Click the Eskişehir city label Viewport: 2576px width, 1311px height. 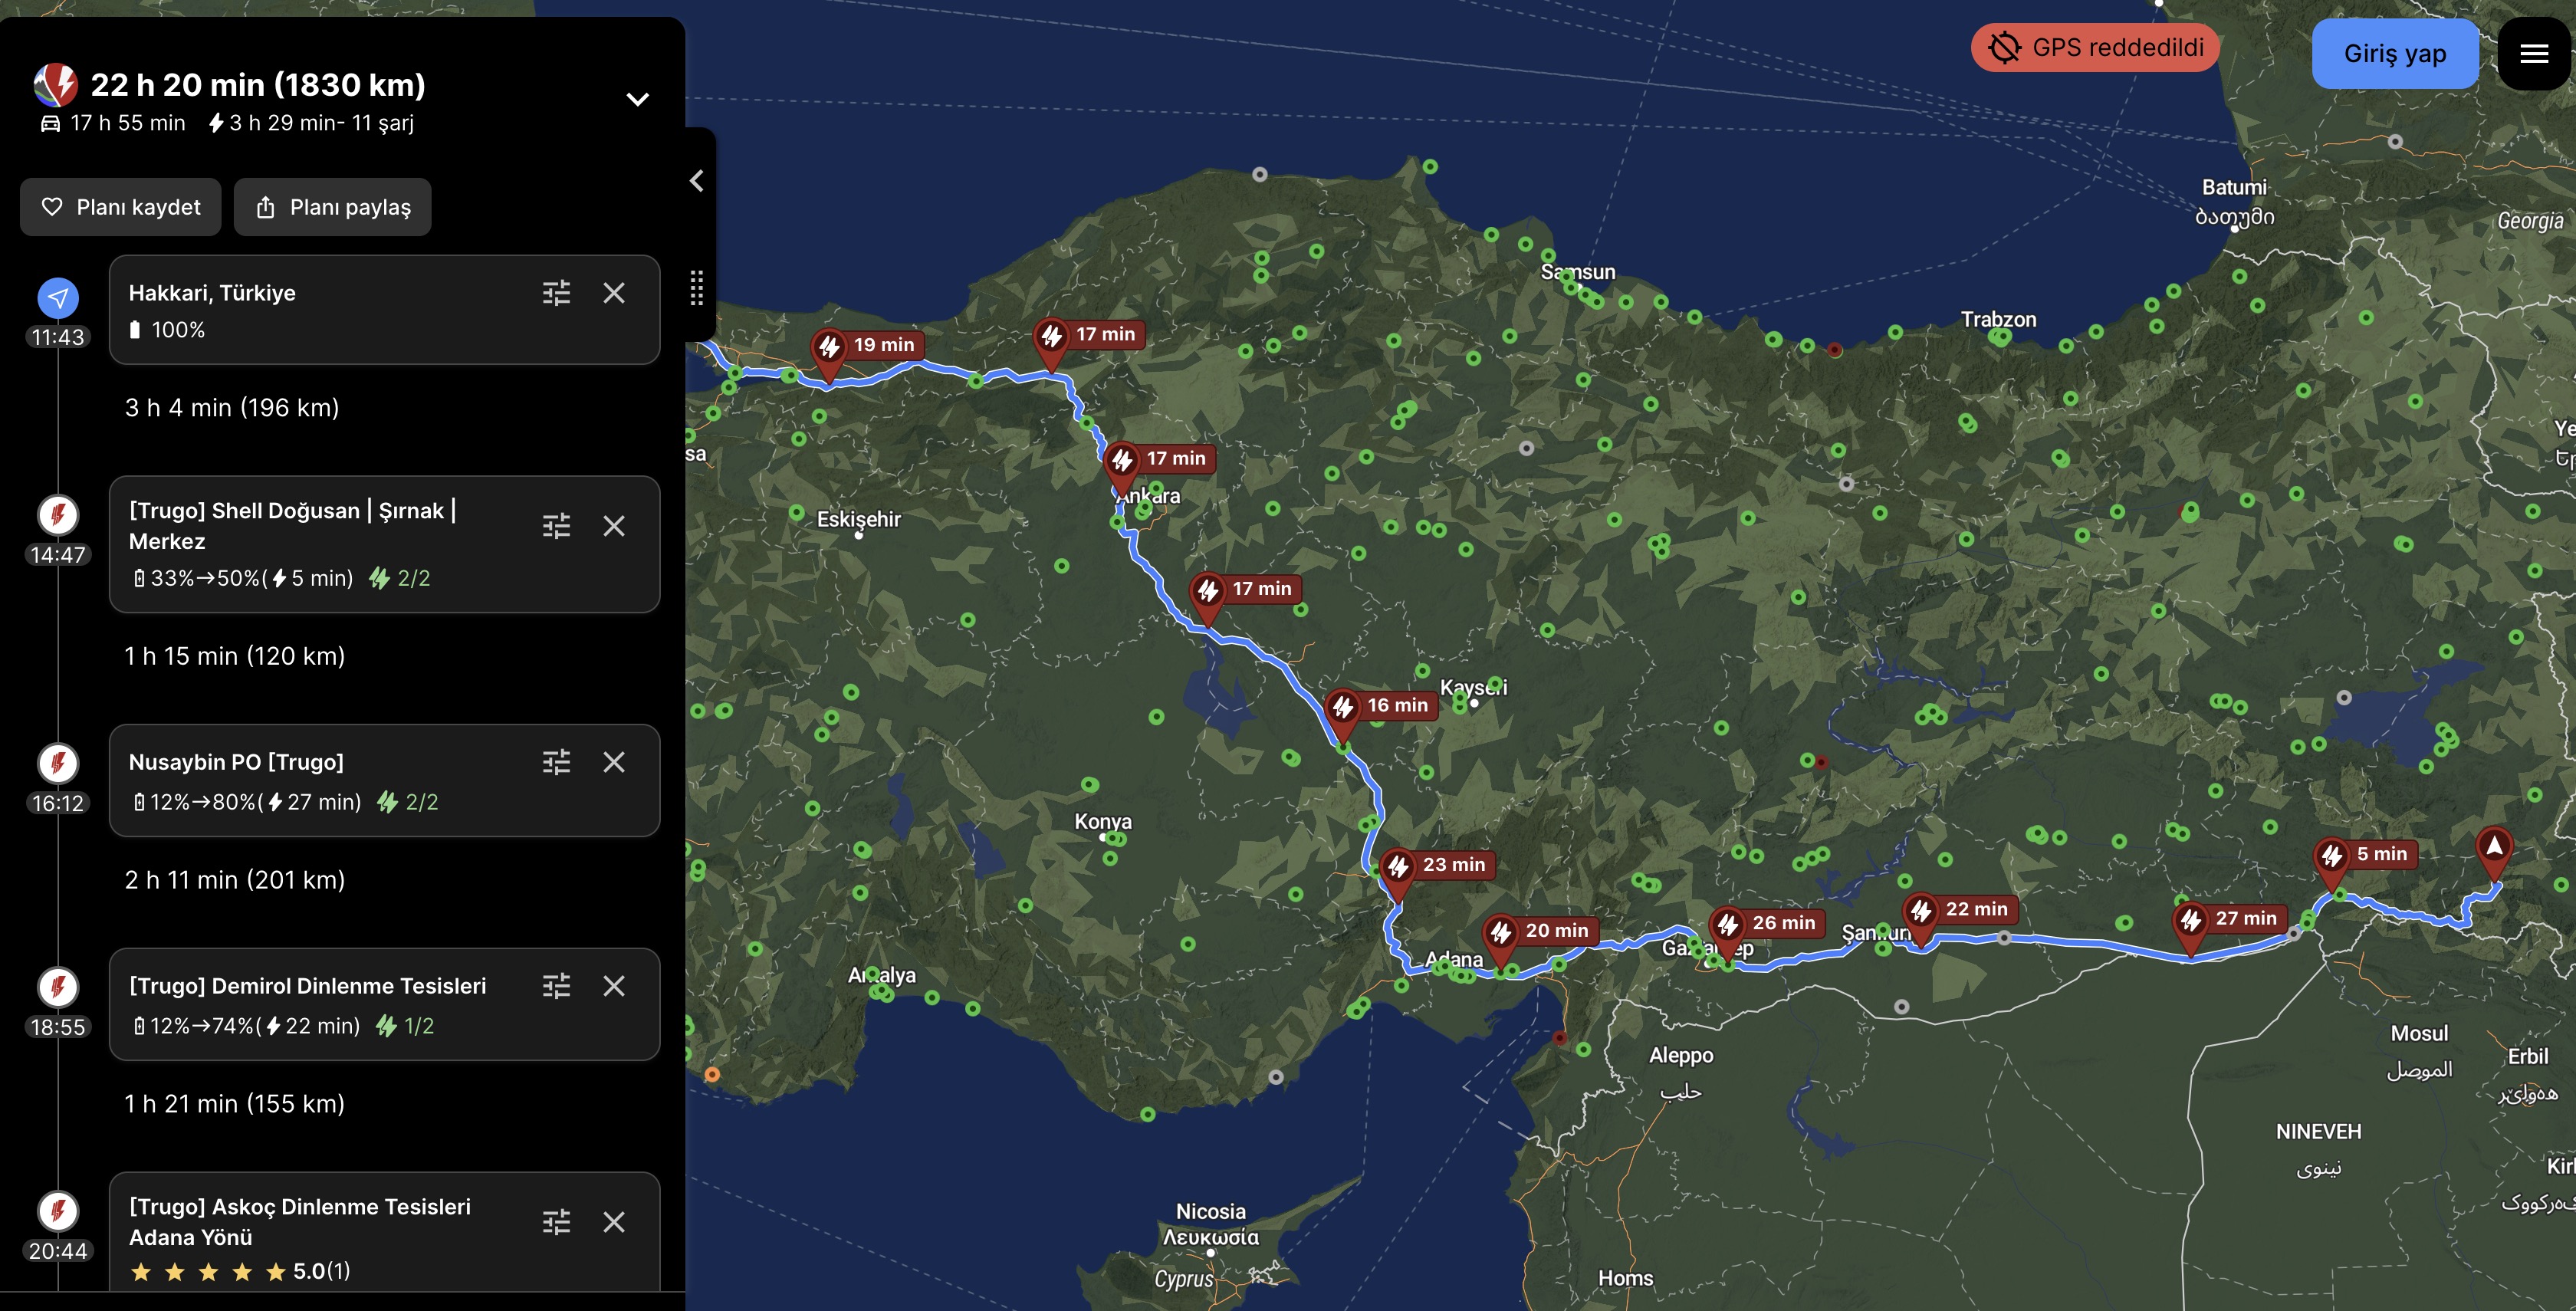coord(859,520)
